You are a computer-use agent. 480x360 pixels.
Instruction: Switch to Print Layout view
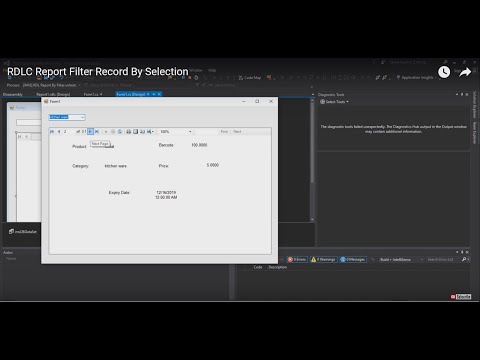coord(135,132)
